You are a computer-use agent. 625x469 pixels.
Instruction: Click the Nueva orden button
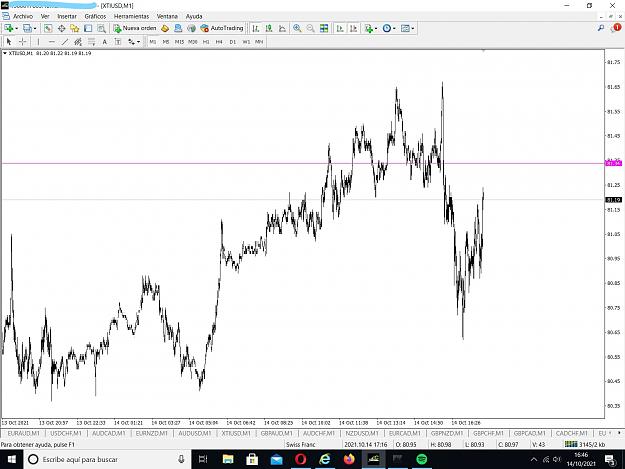135,28
